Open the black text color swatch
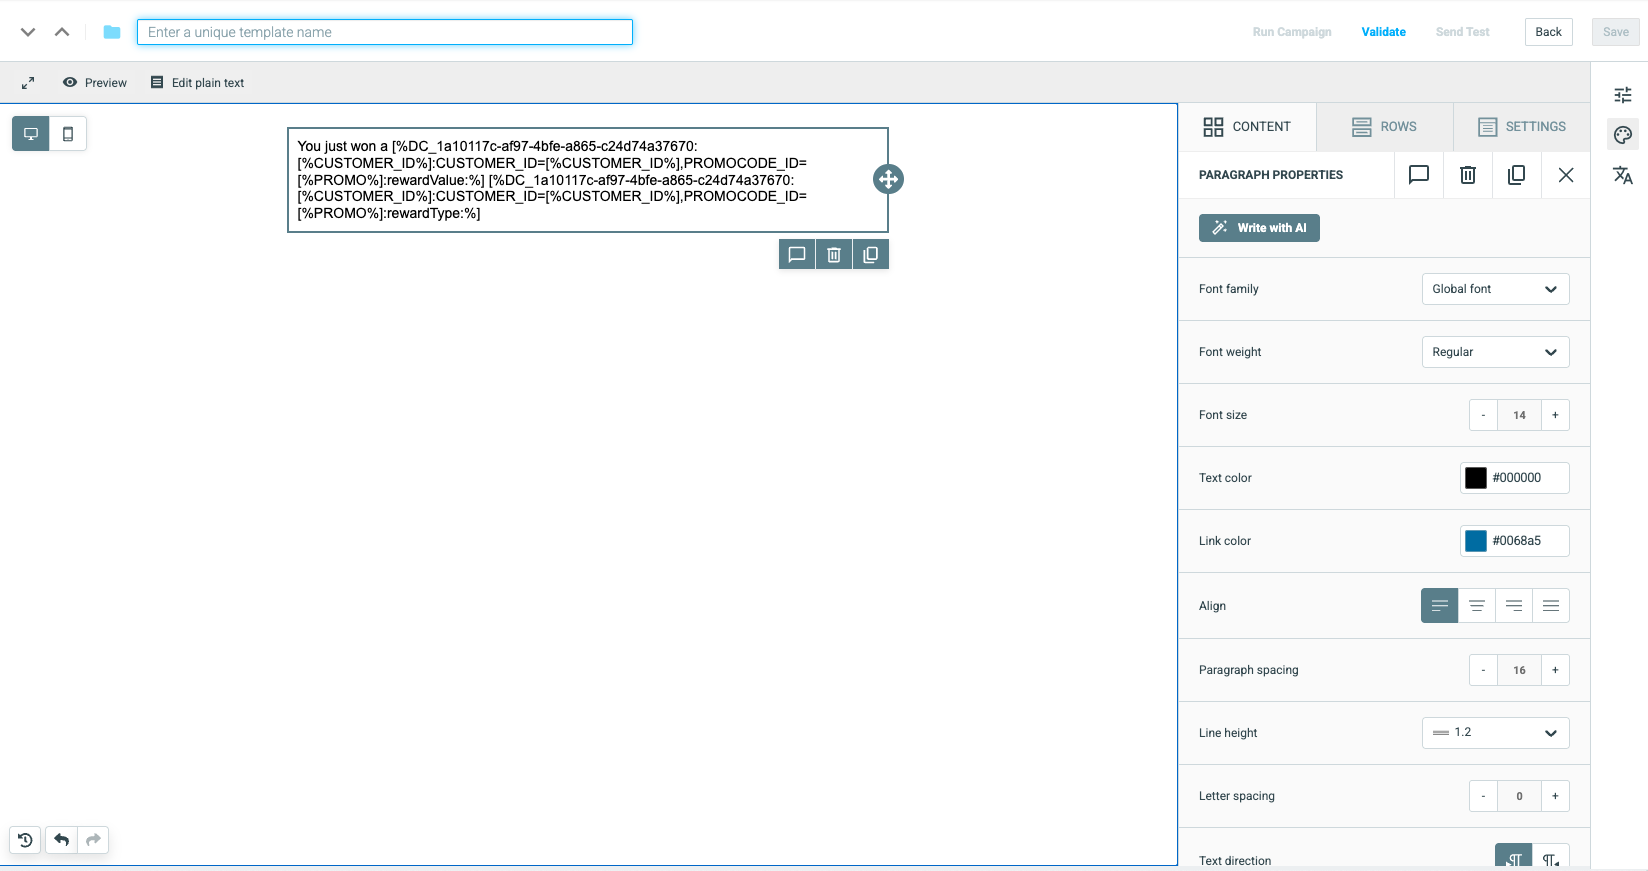Screen dimensions: 1648x871 tap(1476, 478)
